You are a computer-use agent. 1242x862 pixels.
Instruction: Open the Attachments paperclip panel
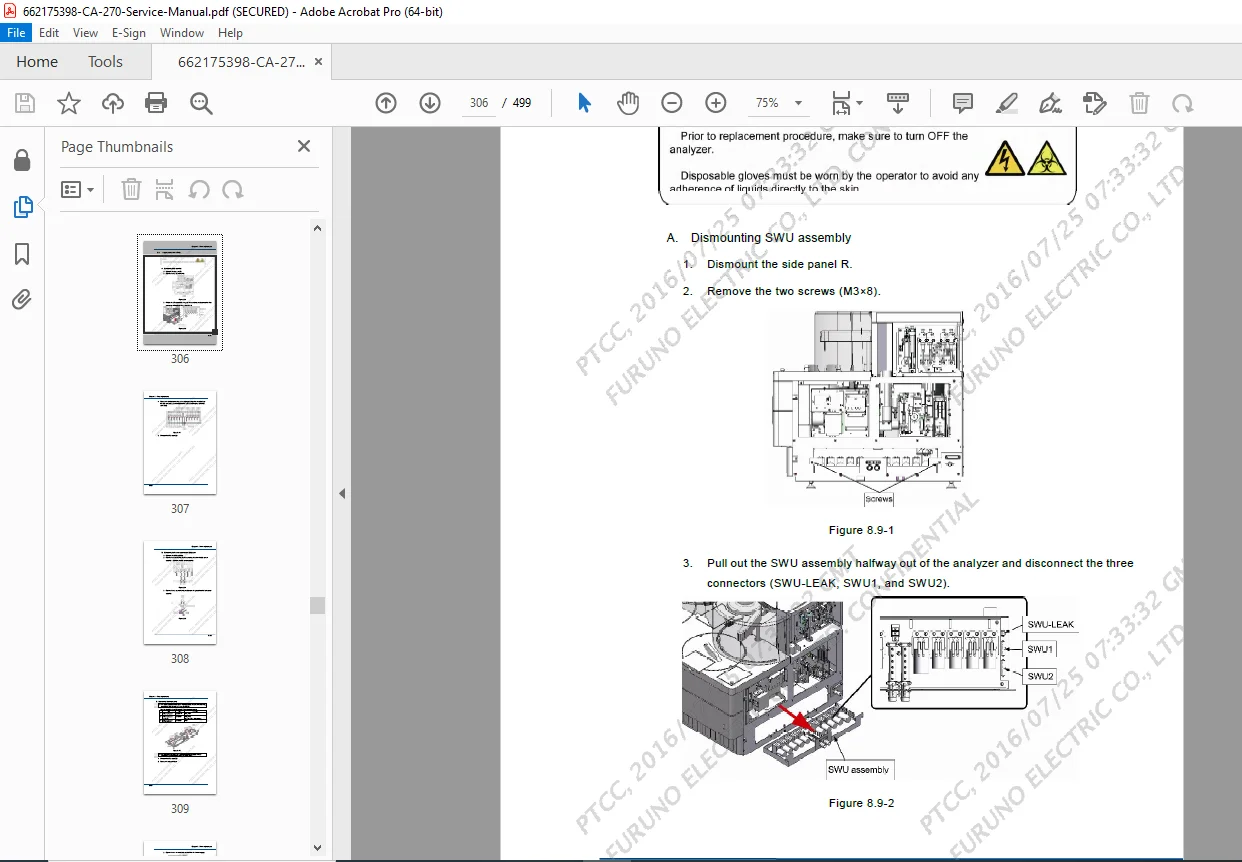22,299
